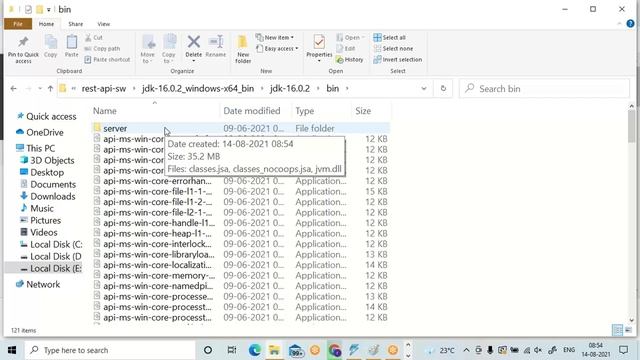Viewport: 640px width, 360px height.
Task: Create a New folder
Action: click(x=243, y=49)
